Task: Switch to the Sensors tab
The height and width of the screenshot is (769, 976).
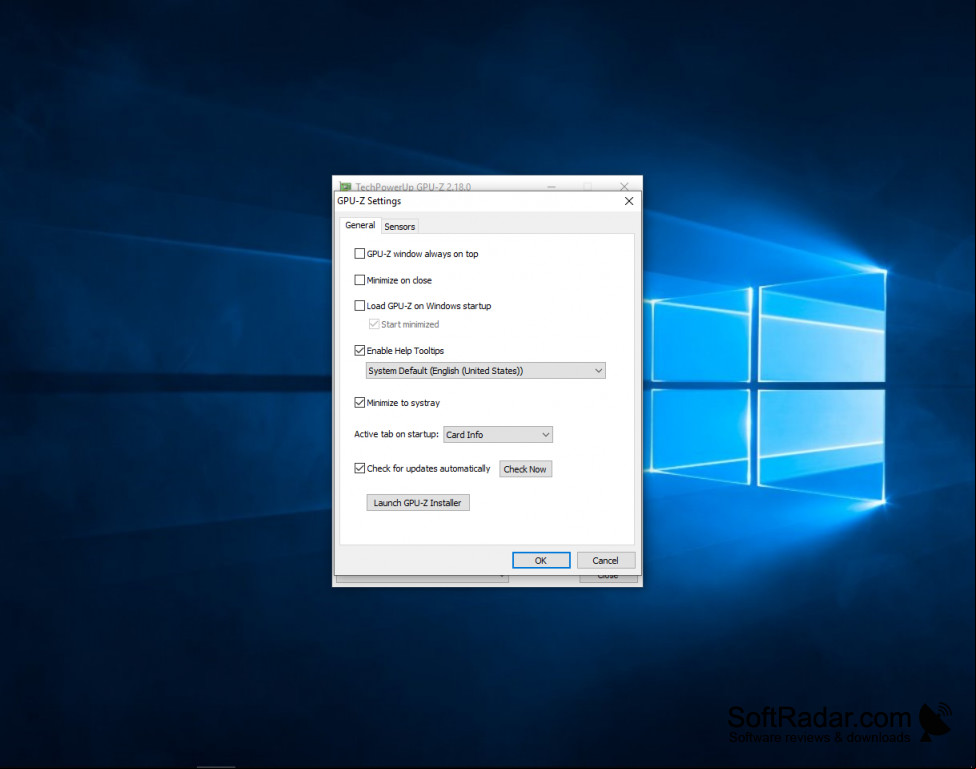Action: (399, 226)
